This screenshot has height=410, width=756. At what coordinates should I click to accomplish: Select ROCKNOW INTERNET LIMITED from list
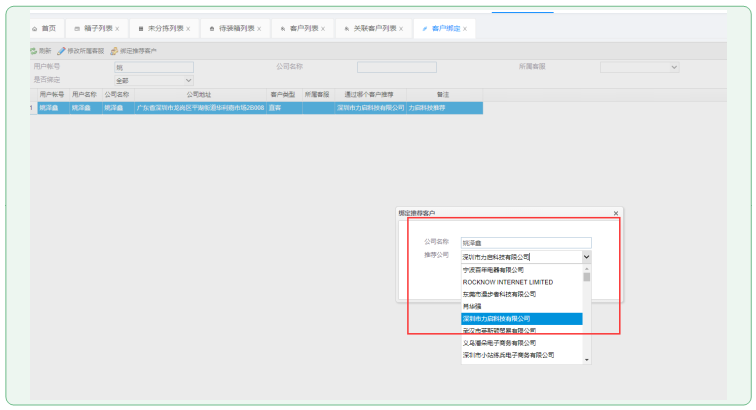click(508, 282)
